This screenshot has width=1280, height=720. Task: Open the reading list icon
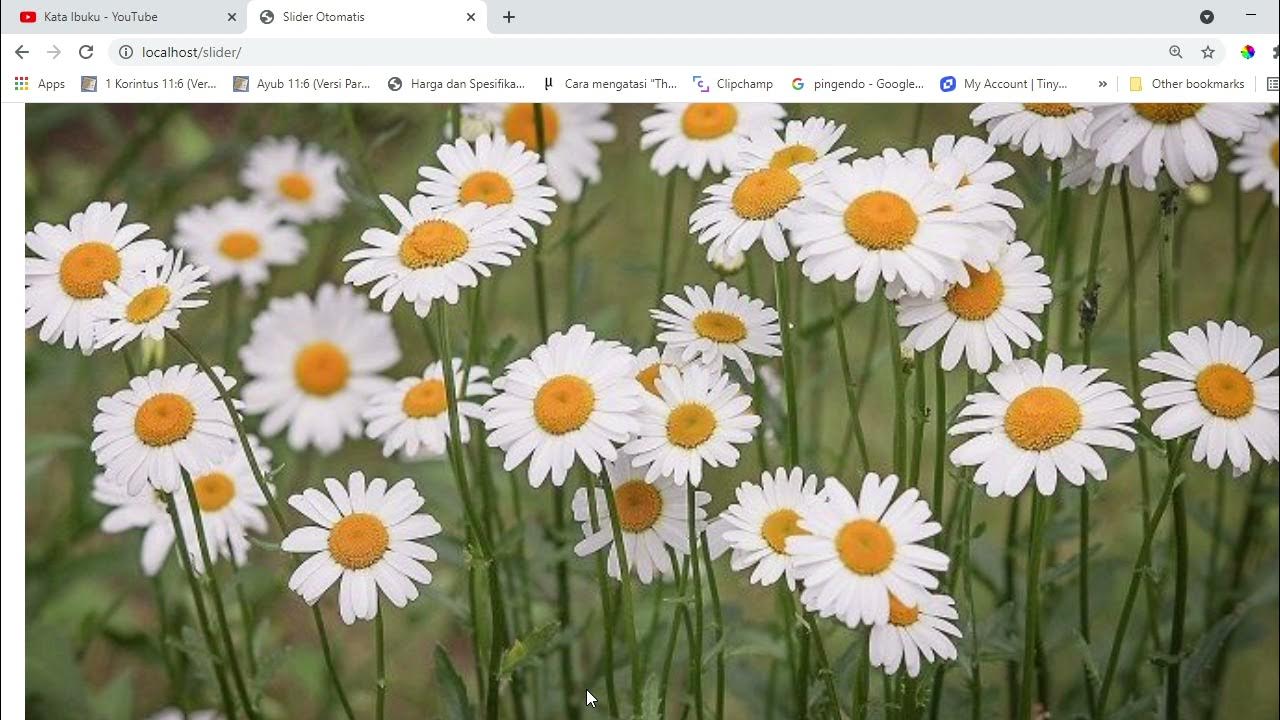pos(1273,84)
